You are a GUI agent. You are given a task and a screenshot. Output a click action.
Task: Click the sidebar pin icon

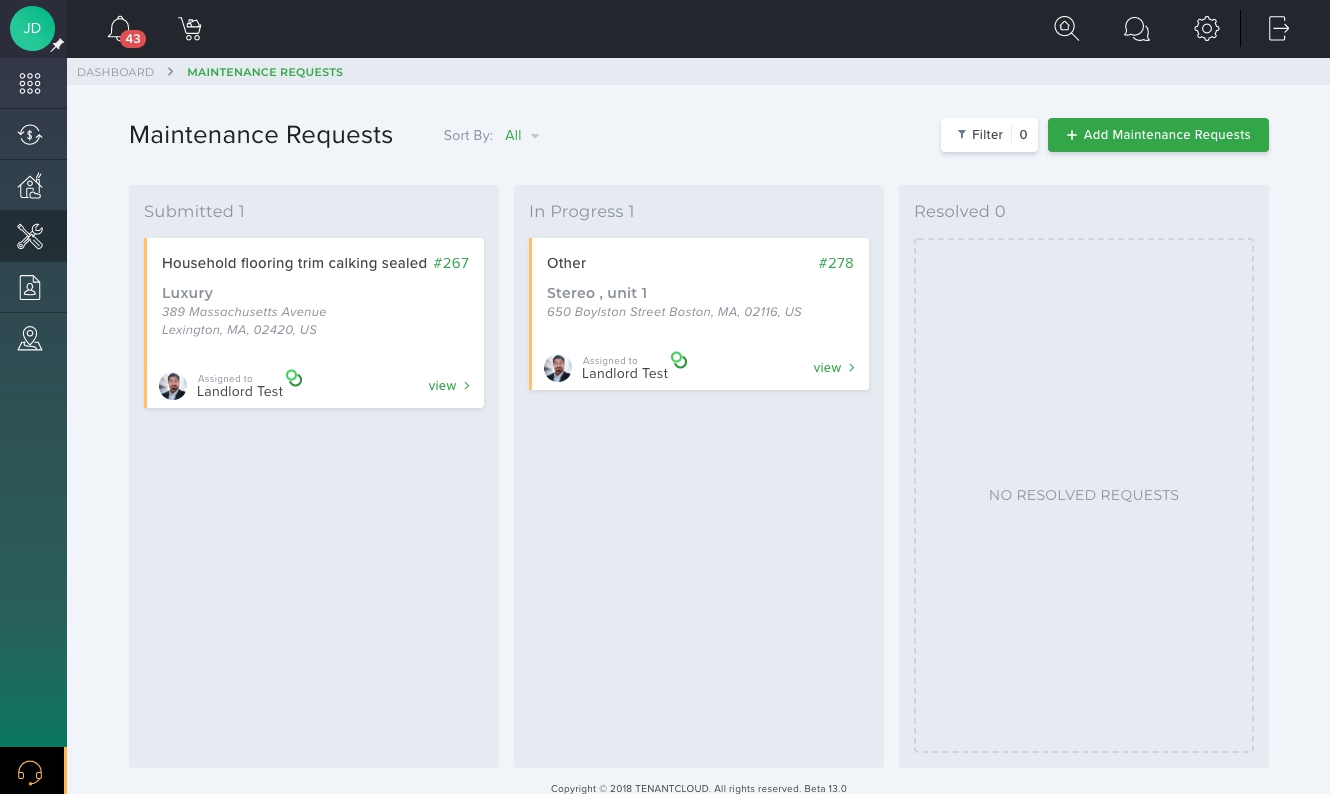click(x=58, y=45)
